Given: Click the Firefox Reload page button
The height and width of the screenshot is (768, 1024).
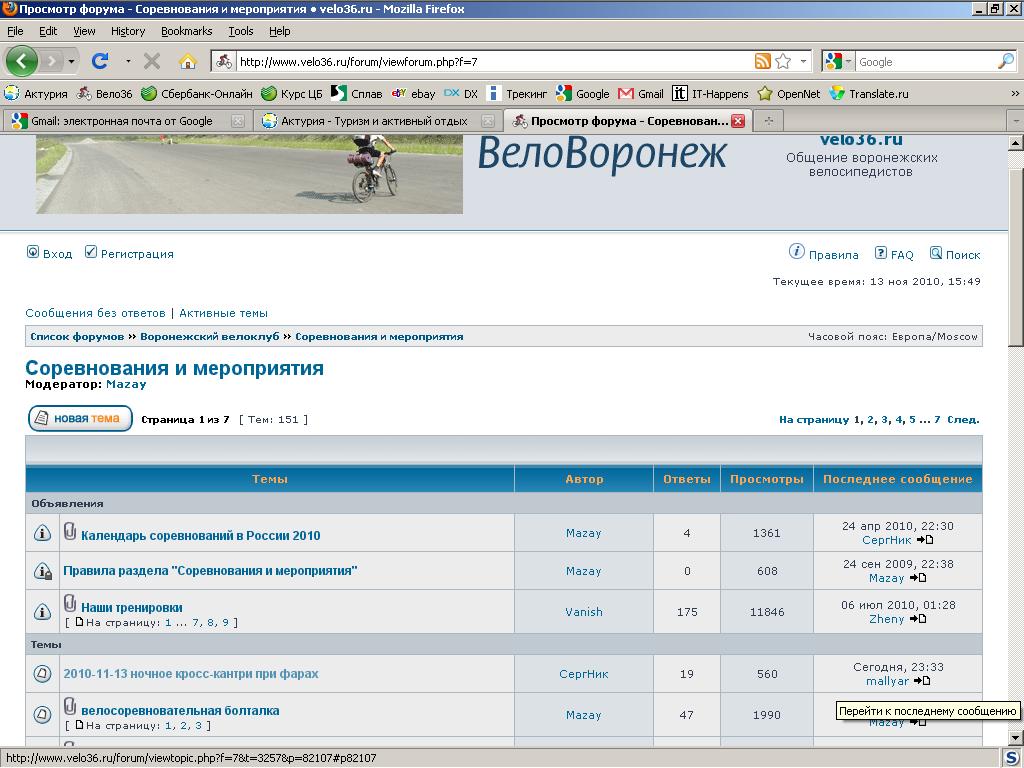Looking at the screenshot, I should click(100, 61).
